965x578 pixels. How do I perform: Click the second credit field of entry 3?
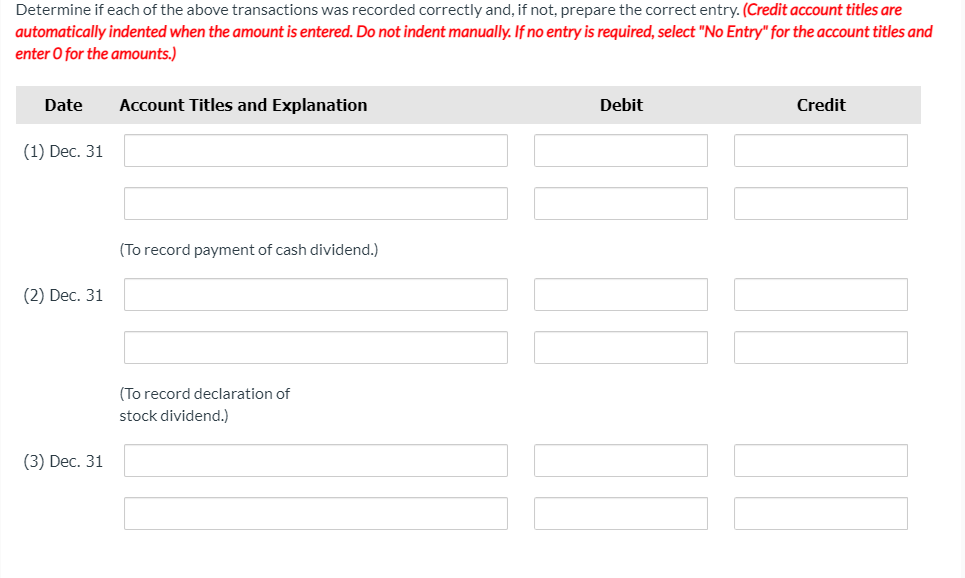pyautogui.click(x=820, y=513)
